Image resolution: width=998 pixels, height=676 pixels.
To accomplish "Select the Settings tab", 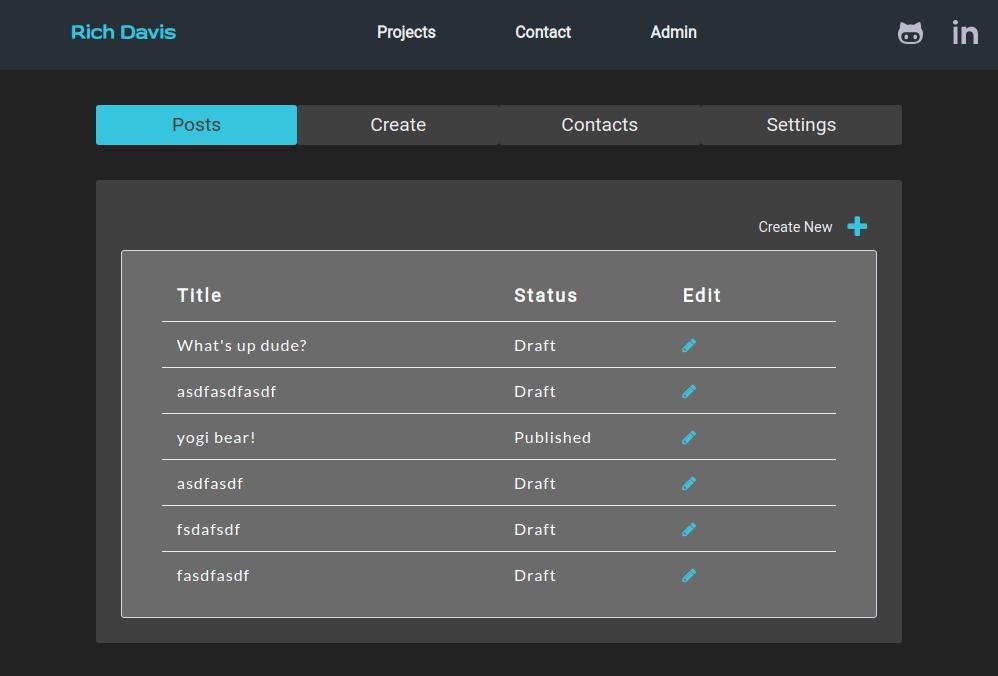I will 801,125.
